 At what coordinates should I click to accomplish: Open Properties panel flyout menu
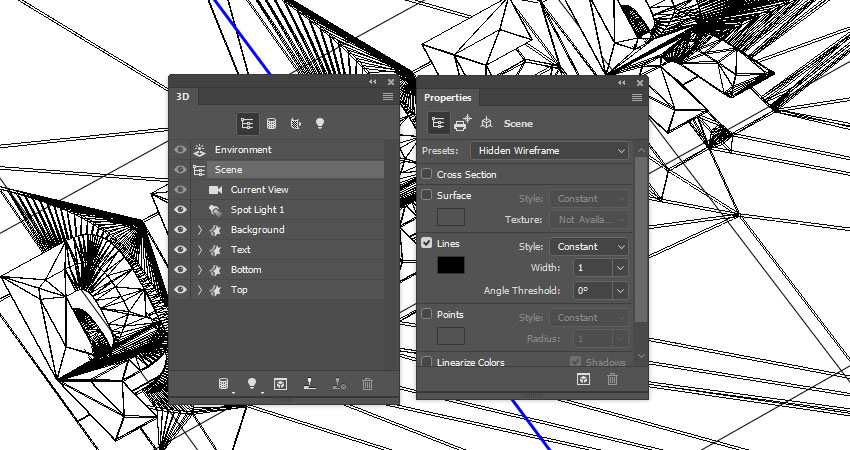point(637,98)
